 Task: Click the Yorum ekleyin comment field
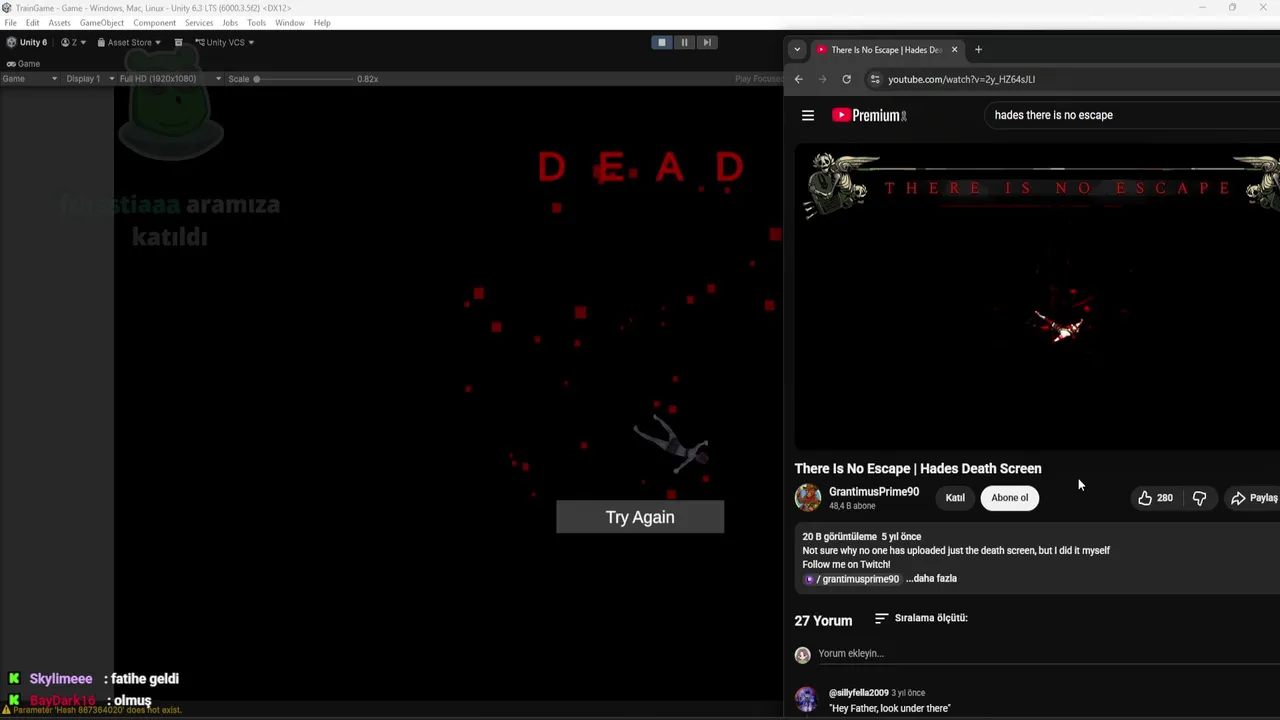click(1049, 653)
